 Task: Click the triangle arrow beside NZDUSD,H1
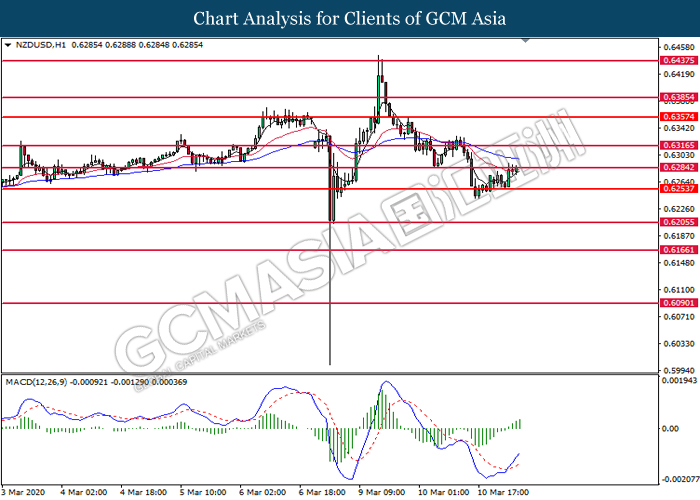point(9,45)
